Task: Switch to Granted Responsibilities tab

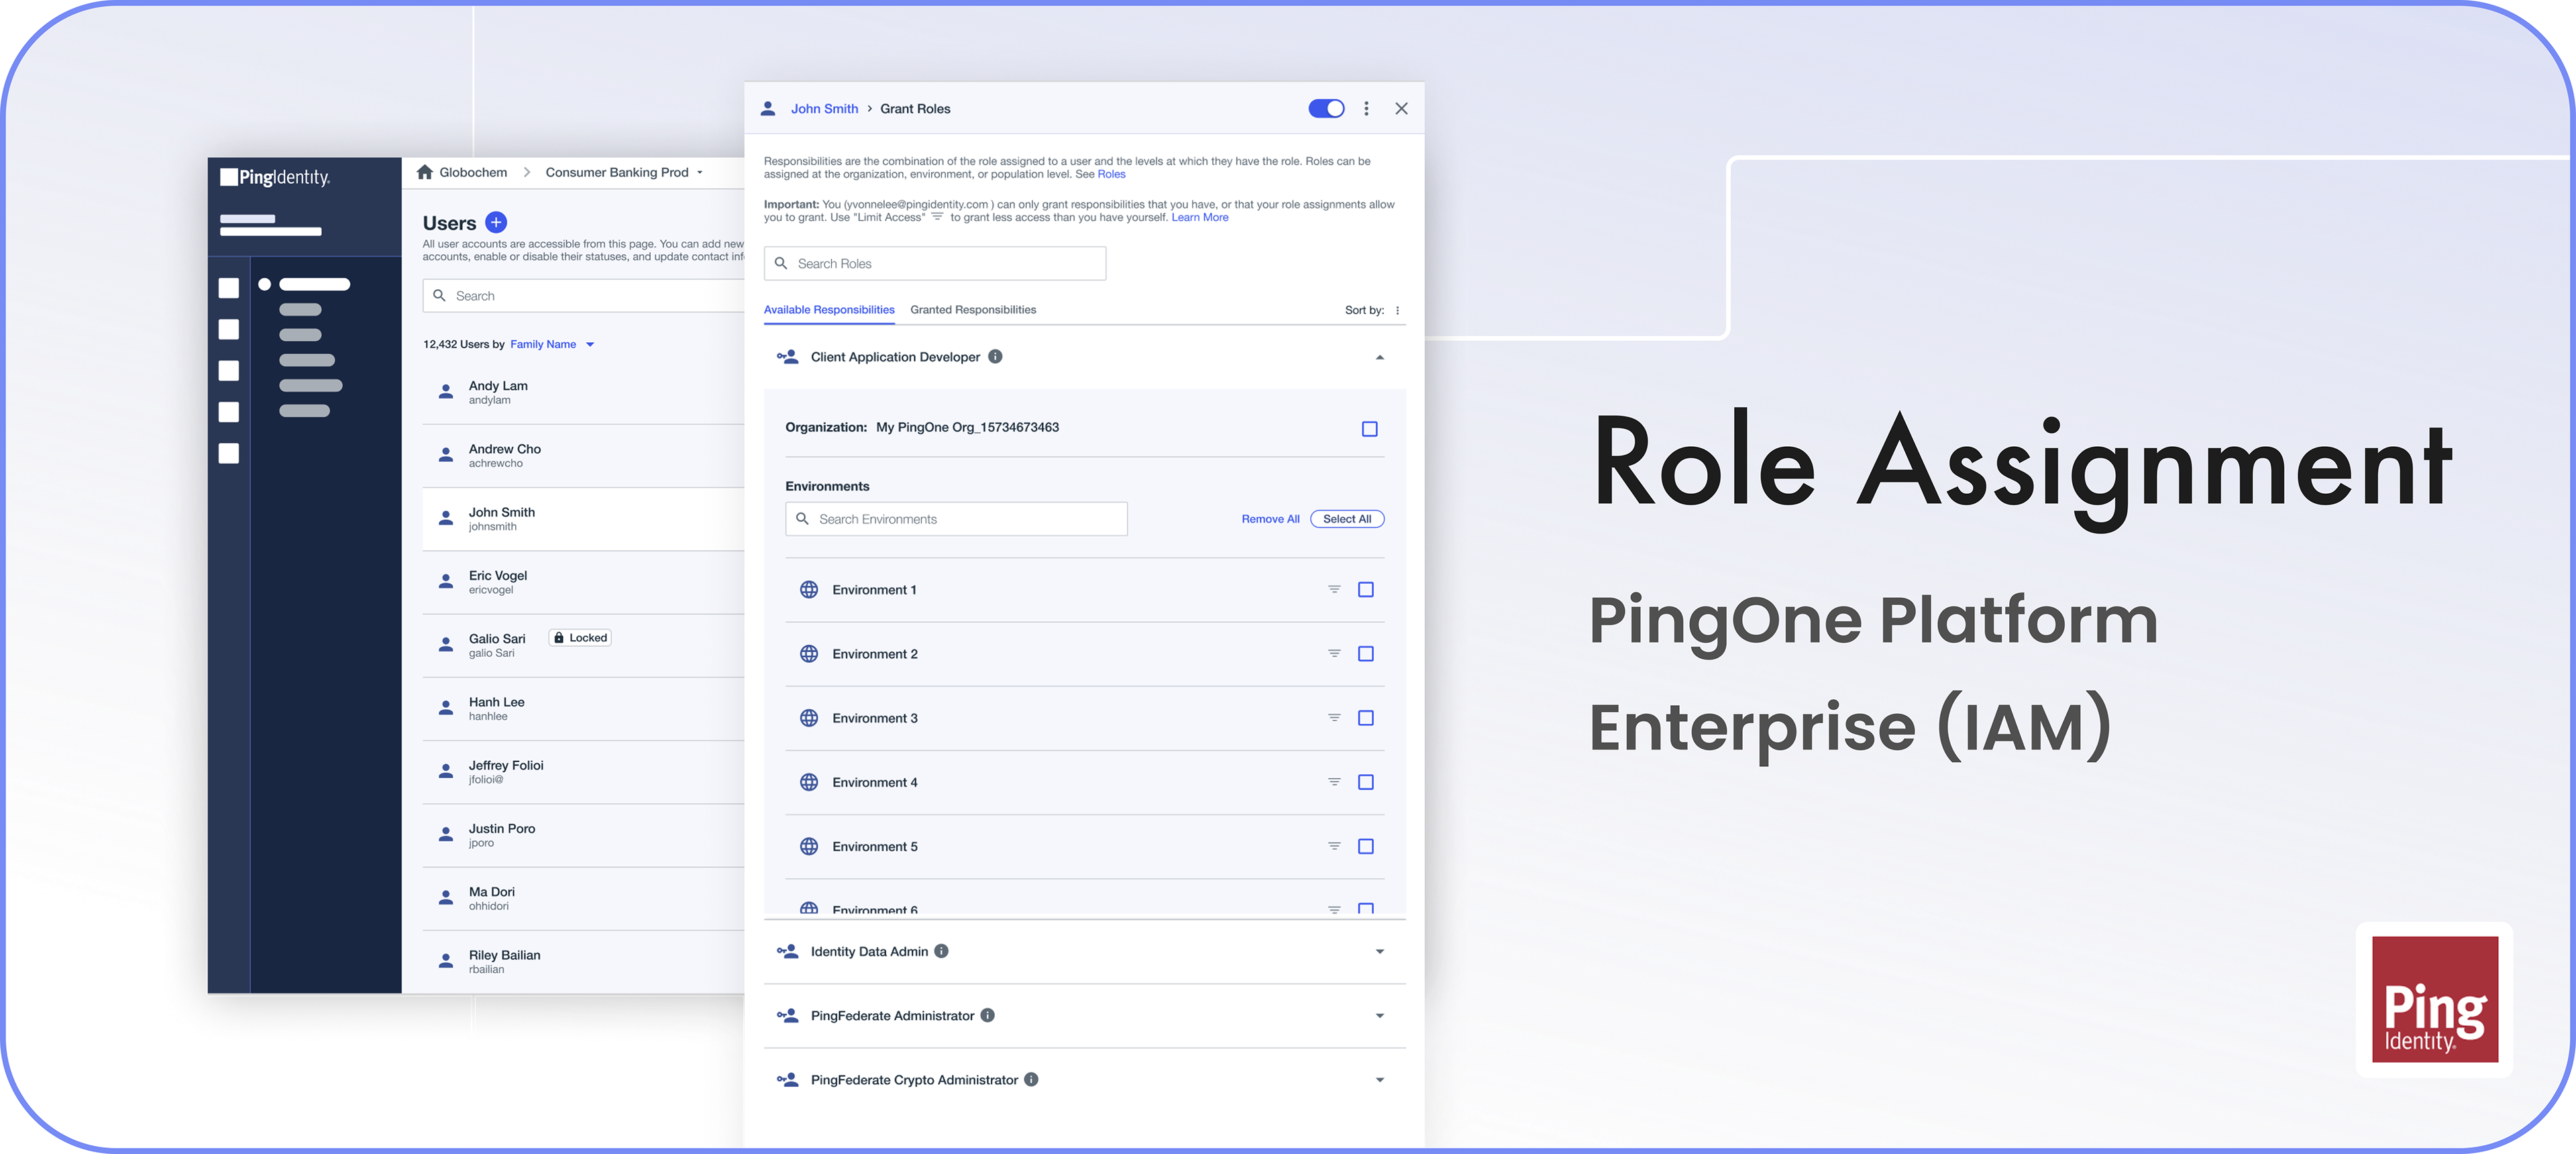Action: 972,310
